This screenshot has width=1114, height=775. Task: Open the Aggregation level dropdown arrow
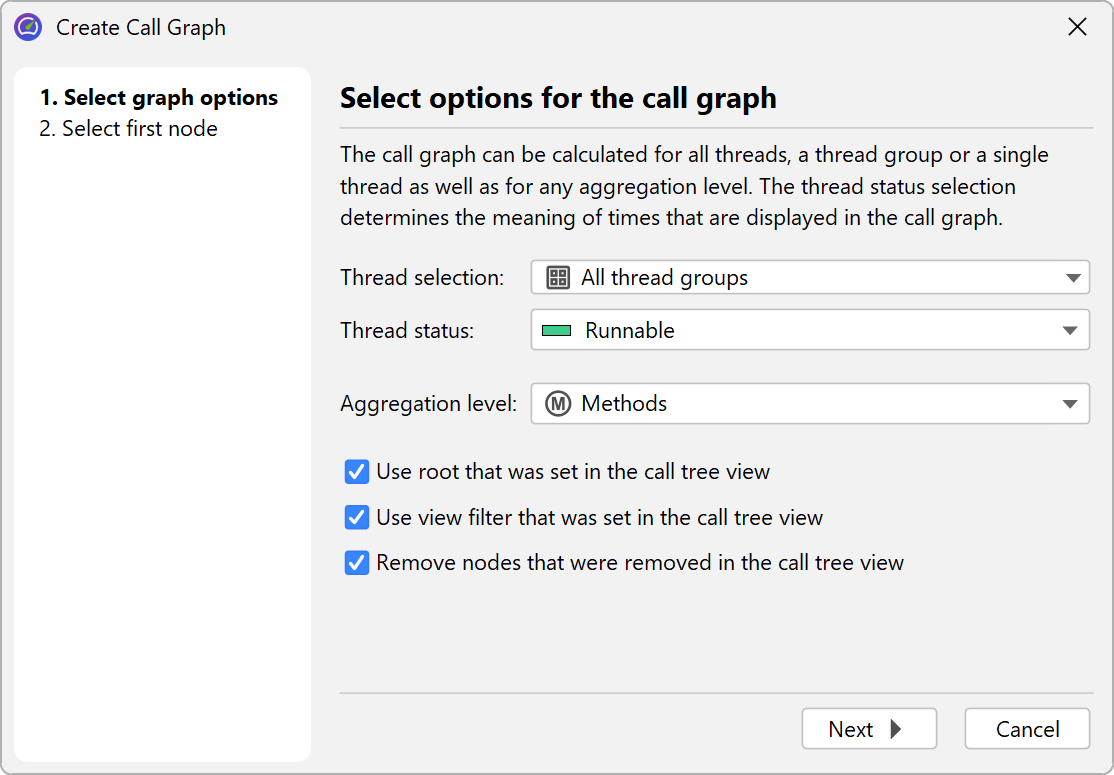pos(1071,404)
